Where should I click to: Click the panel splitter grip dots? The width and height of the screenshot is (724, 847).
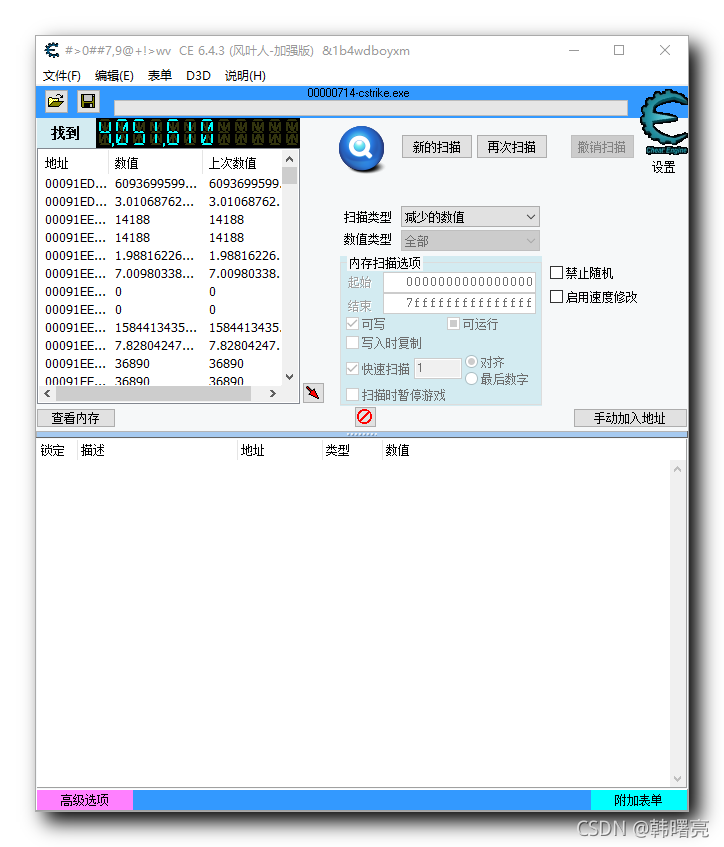point(361,434)
